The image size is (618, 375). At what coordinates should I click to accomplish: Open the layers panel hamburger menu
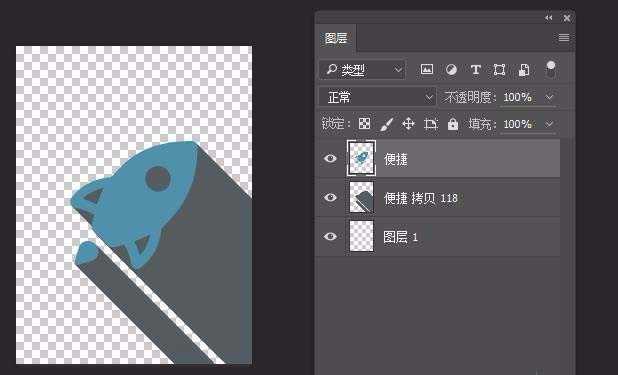click(x=564, y=37)
